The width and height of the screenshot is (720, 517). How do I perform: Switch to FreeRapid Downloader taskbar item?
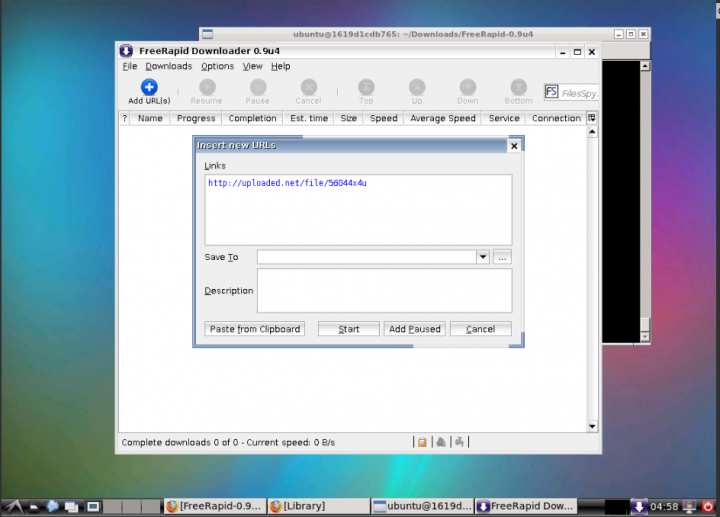click(526, 506)
